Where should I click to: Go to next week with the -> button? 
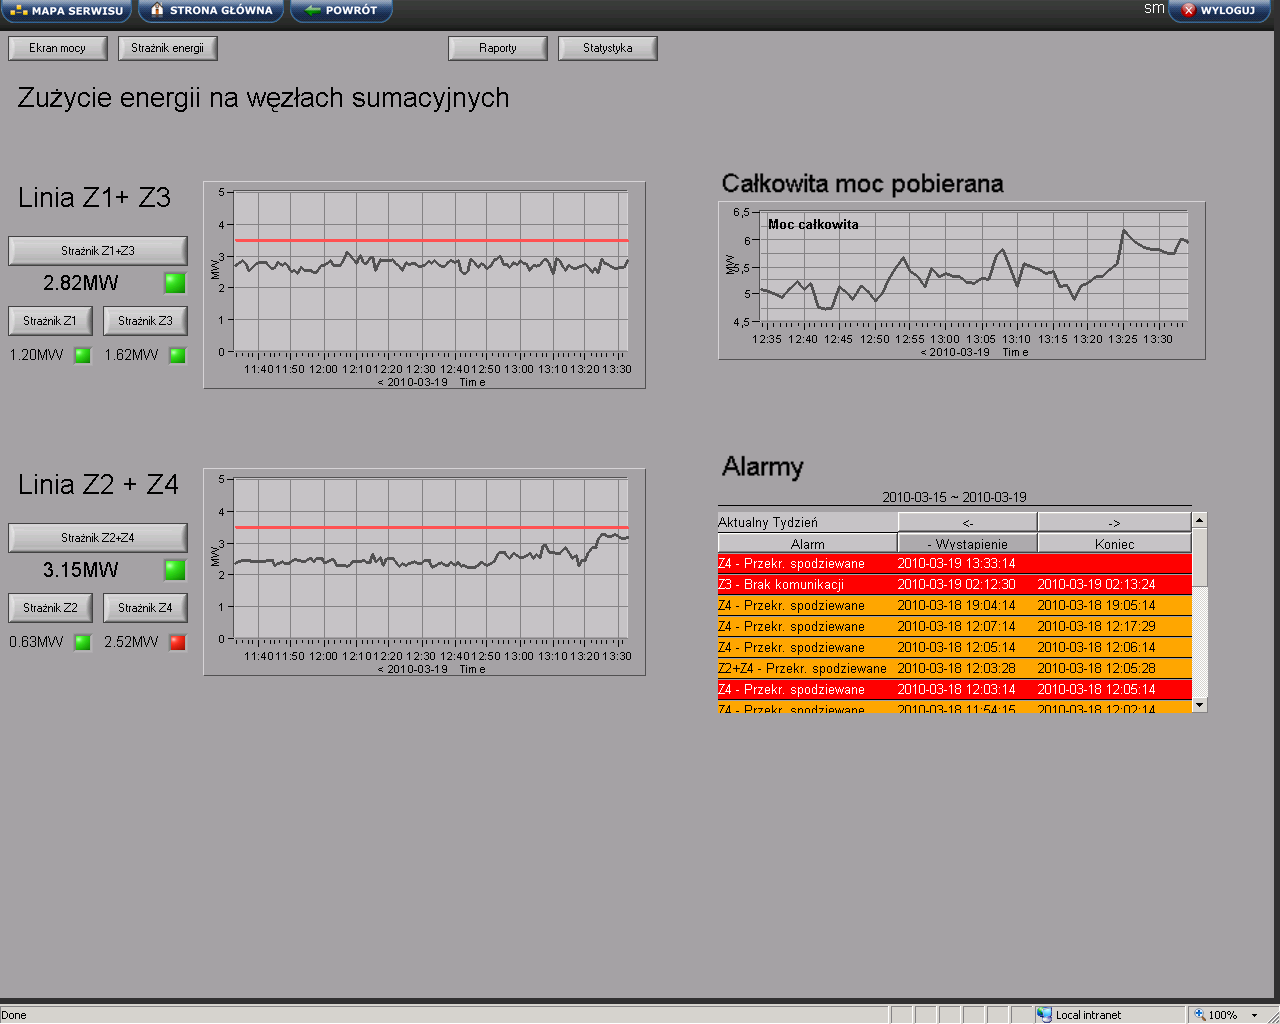point(1114,522)
